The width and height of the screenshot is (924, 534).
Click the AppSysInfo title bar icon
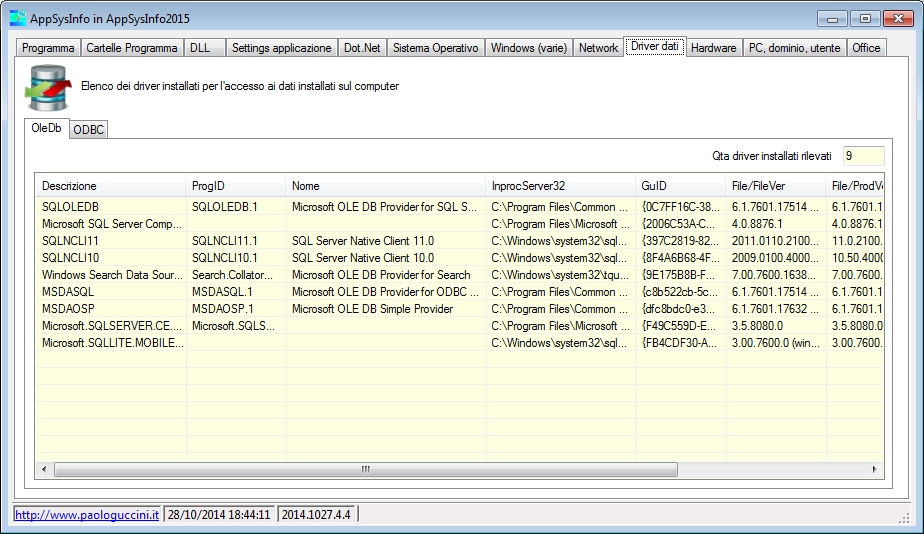18,18
